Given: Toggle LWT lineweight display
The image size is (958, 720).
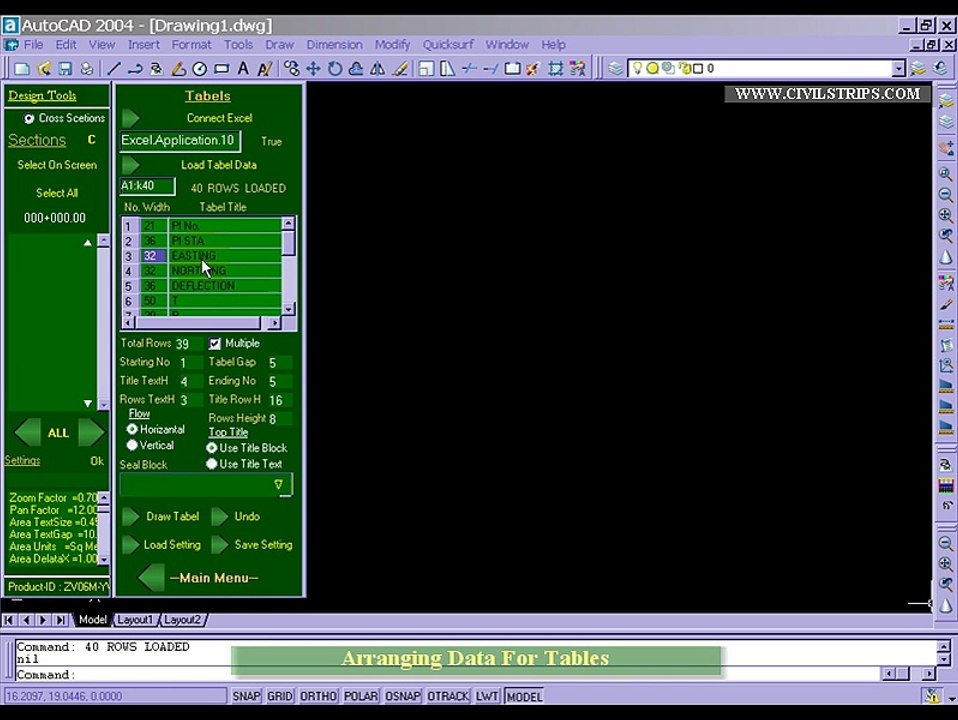Looking at the screenshot, I should click(487, 696).
